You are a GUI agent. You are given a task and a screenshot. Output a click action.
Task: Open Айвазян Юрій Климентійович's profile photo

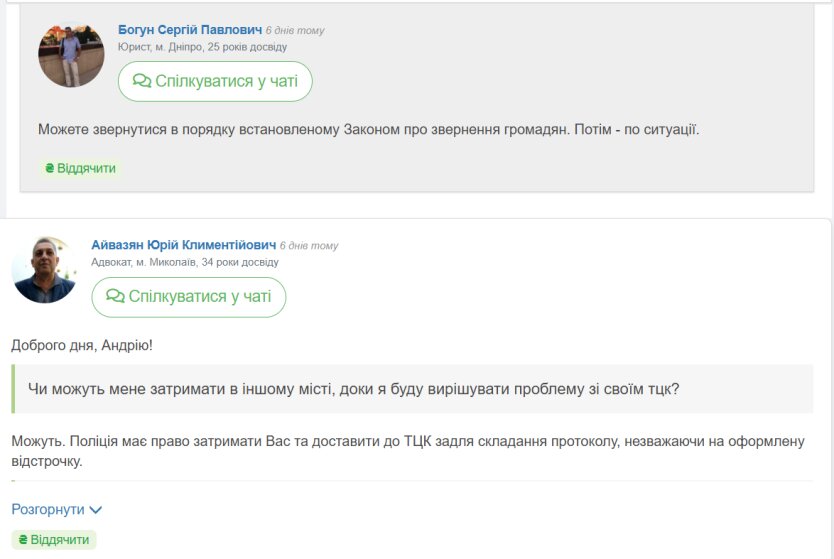pos(45,270)
